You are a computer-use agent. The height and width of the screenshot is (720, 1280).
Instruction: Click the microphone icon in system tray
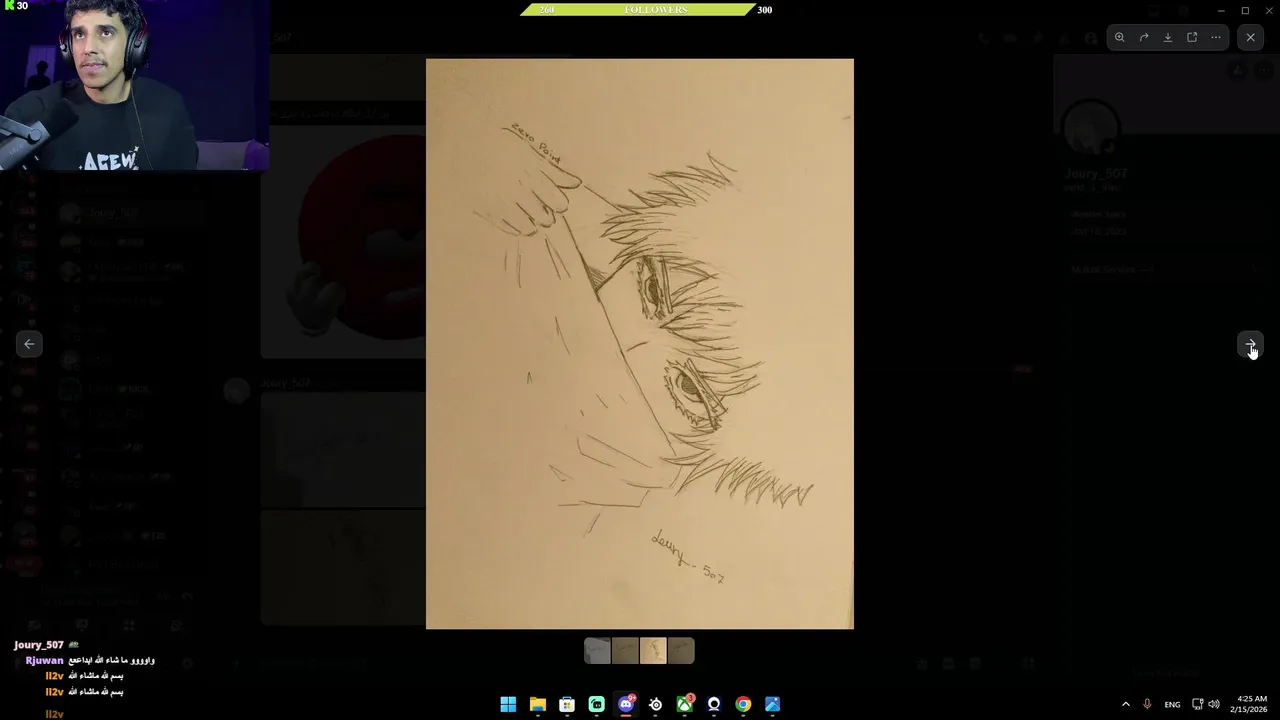(x=1147, y=704)
